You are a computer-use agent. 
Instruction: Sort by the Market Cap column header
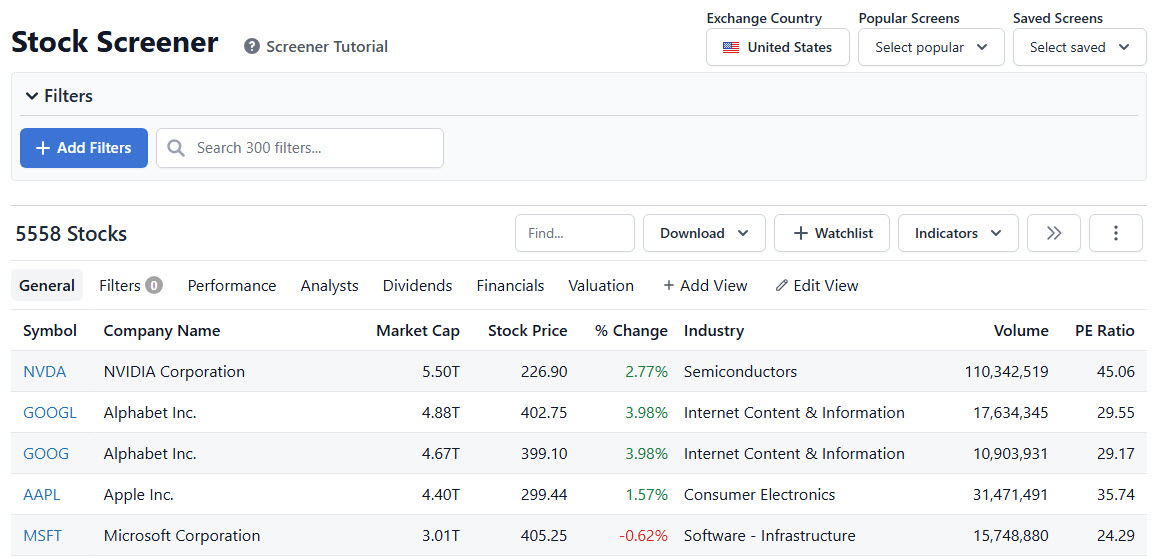(x=418, y=331)
